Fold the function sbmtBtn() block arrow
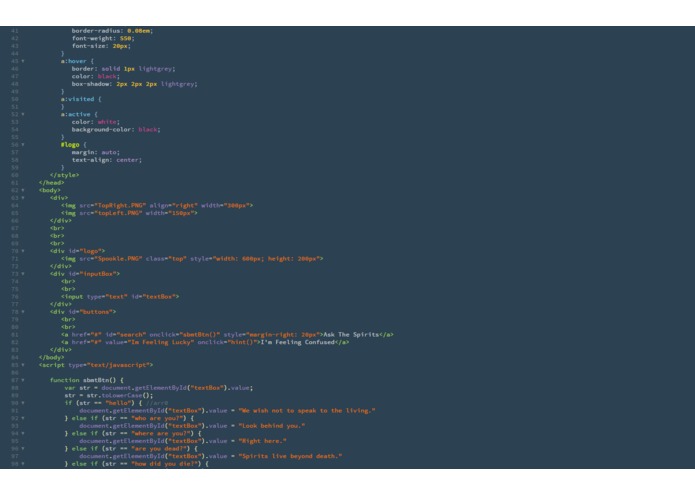 point(23,380)
